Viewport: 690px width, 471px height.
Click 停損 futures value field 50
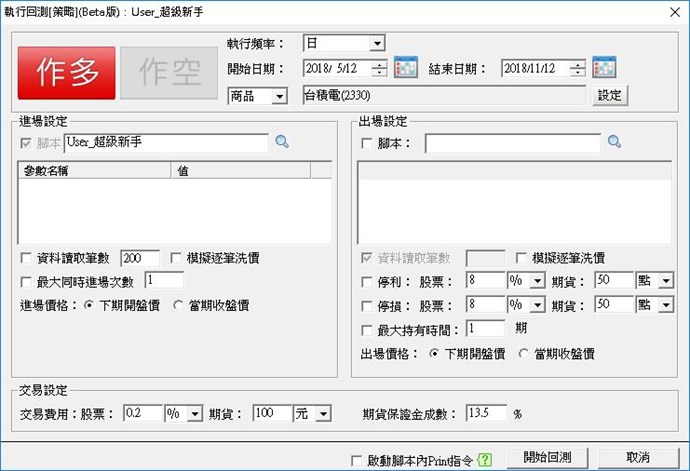tap(614, 304)
